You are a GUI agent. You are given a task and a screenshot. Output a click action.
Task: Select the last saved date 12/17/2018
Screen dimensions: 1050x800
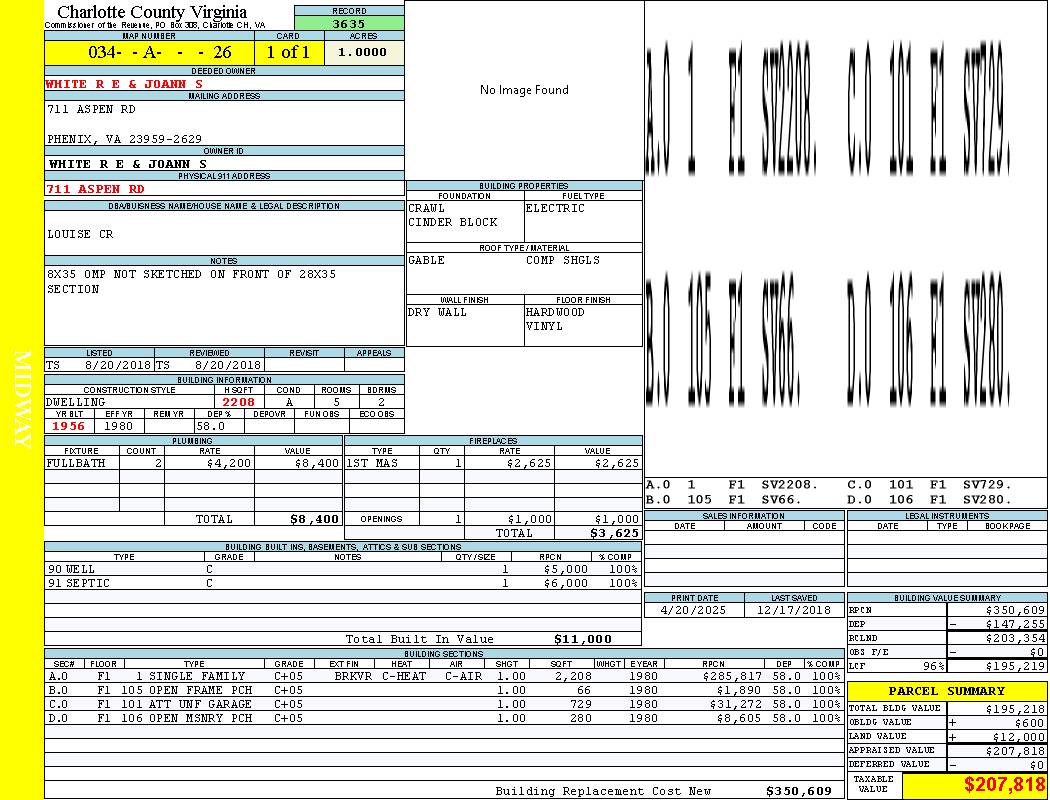(794, 610)
